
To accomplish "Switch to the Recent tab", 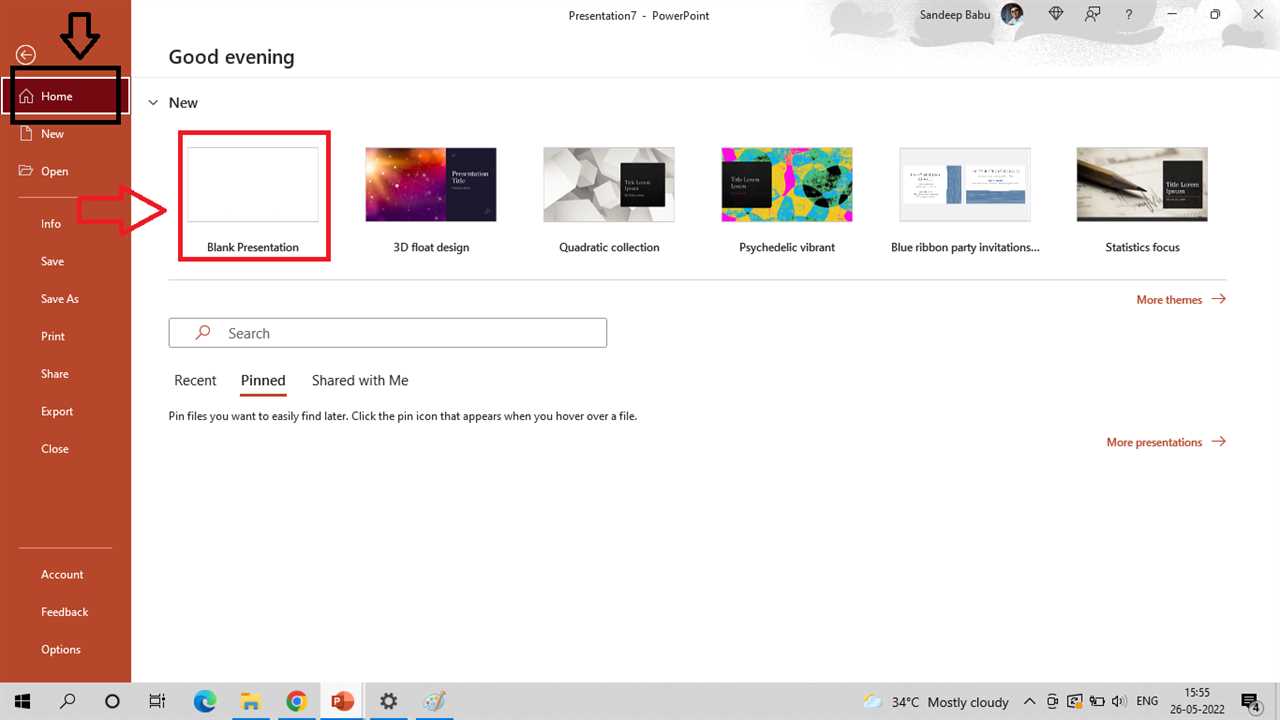I will point(195,381).
